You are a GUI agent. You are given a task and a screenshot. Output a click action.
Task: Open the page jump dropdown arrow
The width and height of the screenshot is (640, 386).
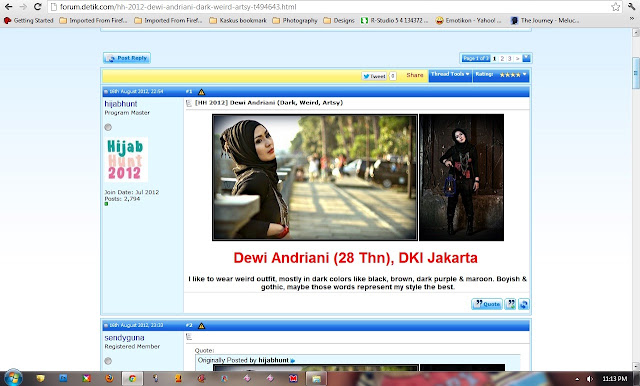[x=526, y=58]
